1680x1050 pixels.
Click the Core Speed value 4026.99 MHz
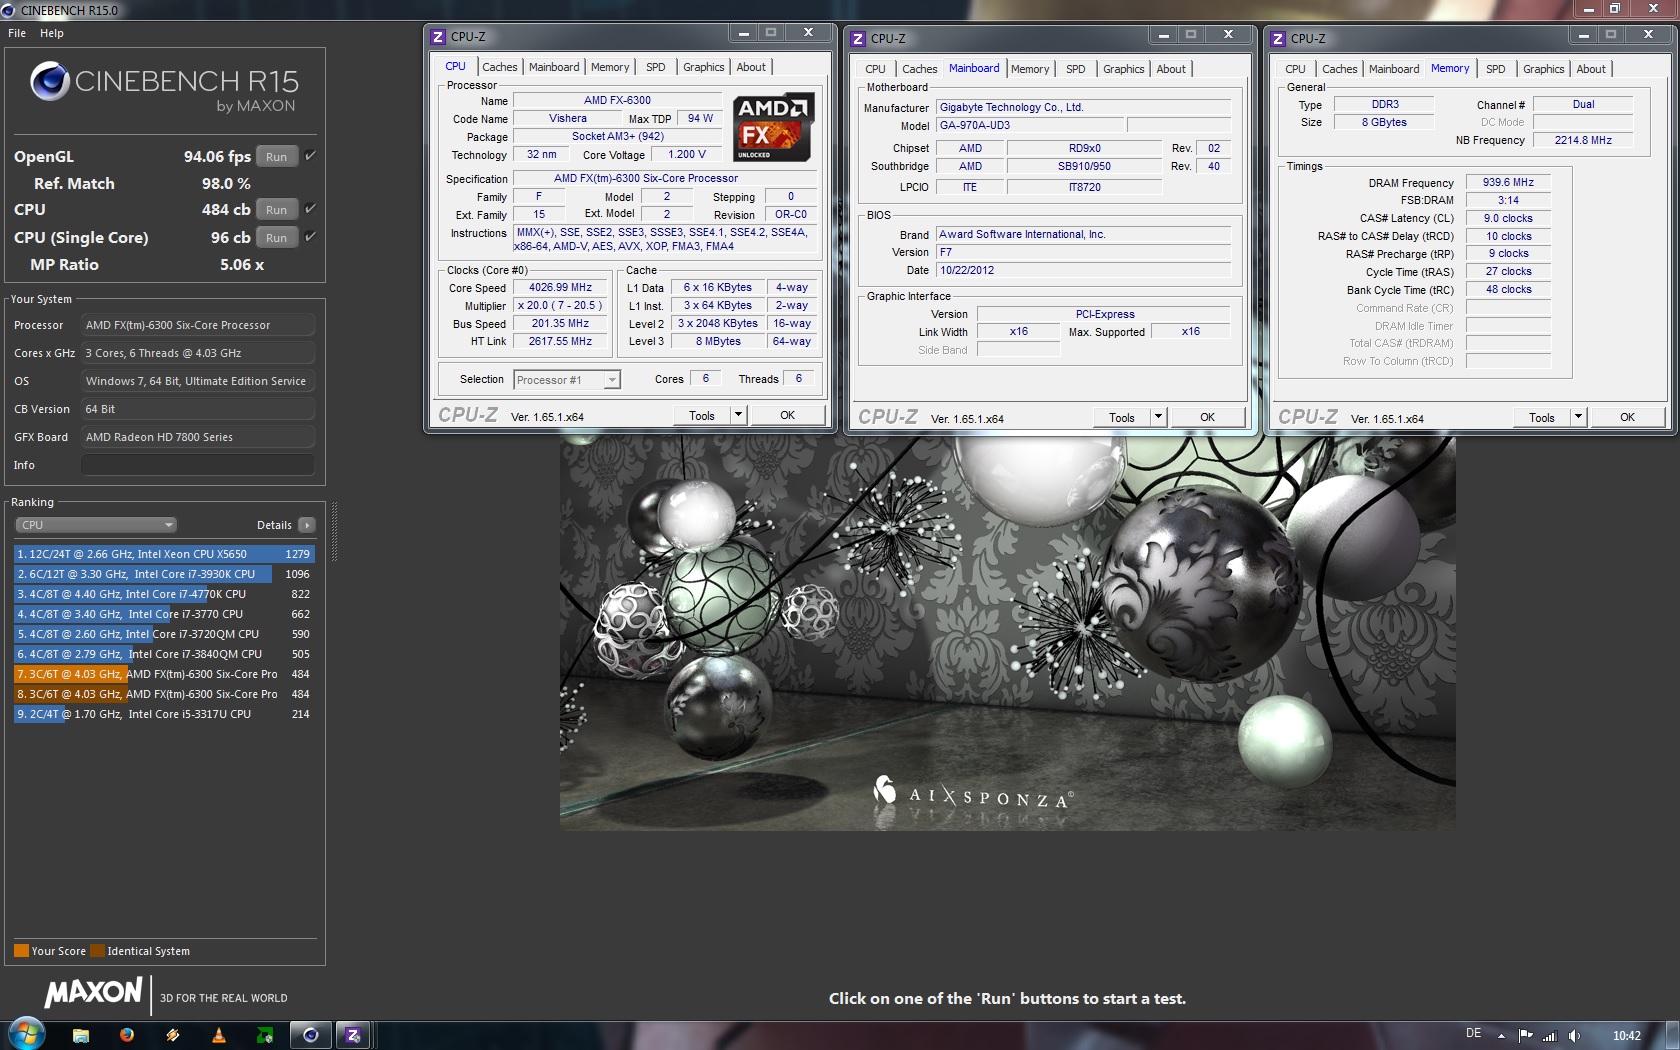[560, 288]
